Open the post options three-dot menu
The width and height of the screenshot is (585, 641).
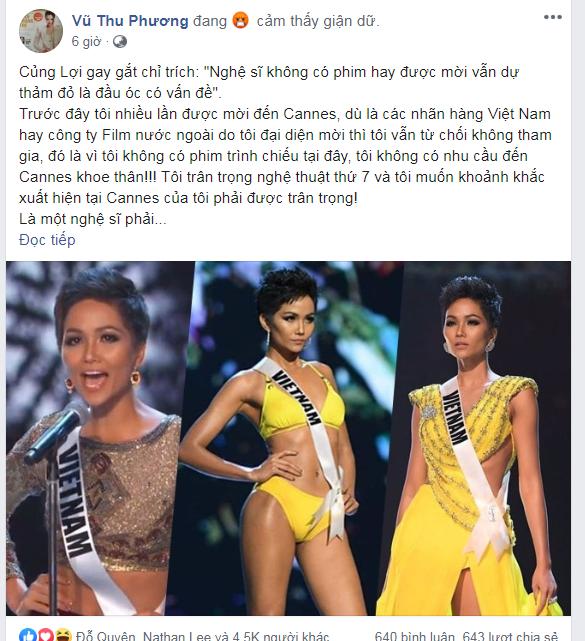point(552,17)
